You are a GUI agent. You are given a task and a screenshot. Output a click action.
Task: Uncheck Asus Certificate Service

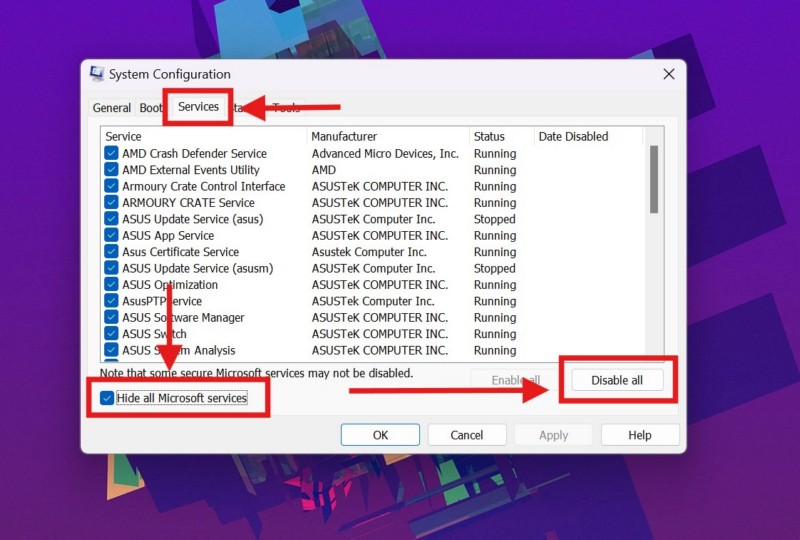111,251
